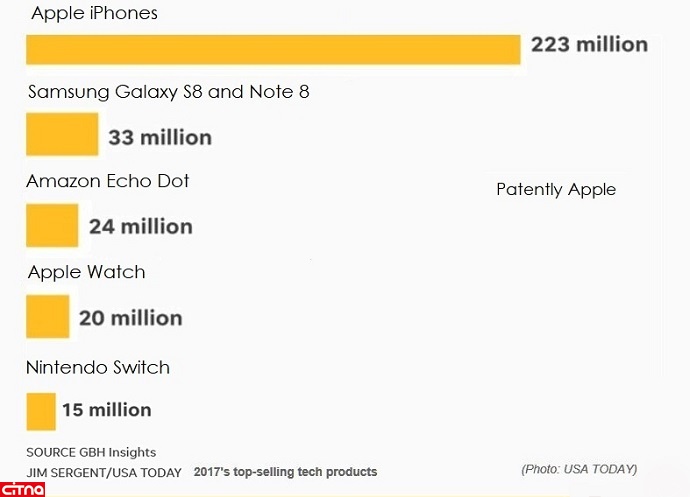Select the Apple Watch yellow bar
Image resolution: width=690 pixels, height=497 pixels.
tap(47, 316)
